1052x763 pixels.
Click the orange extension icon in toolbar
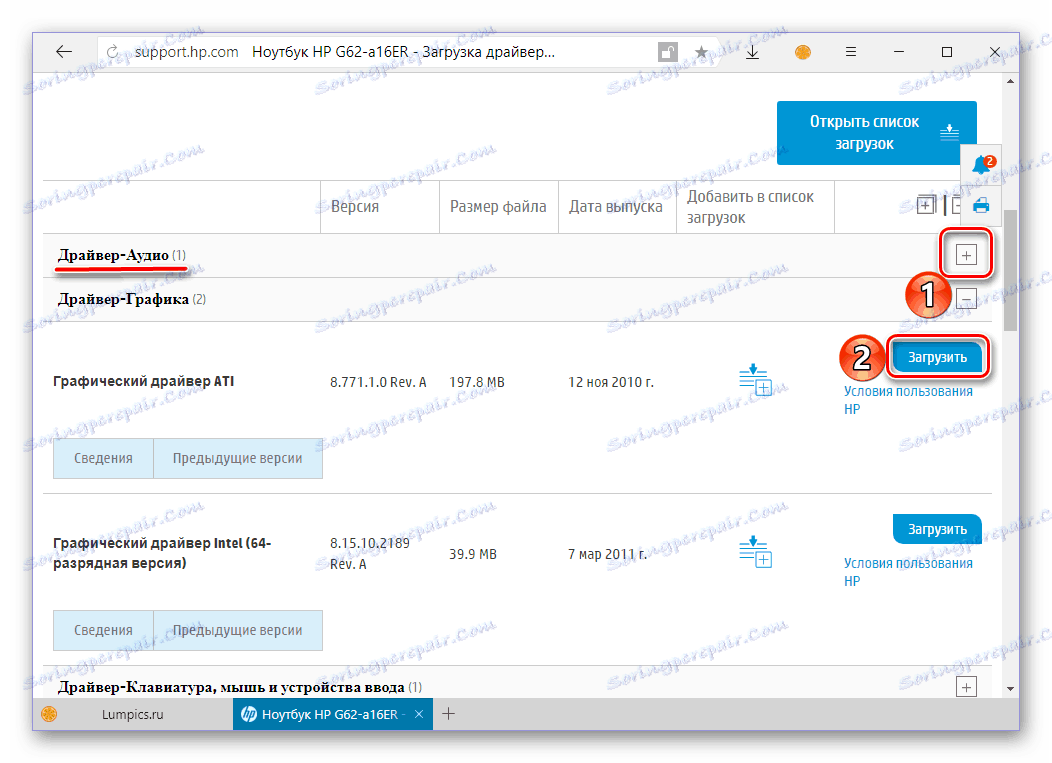point(802,52)
